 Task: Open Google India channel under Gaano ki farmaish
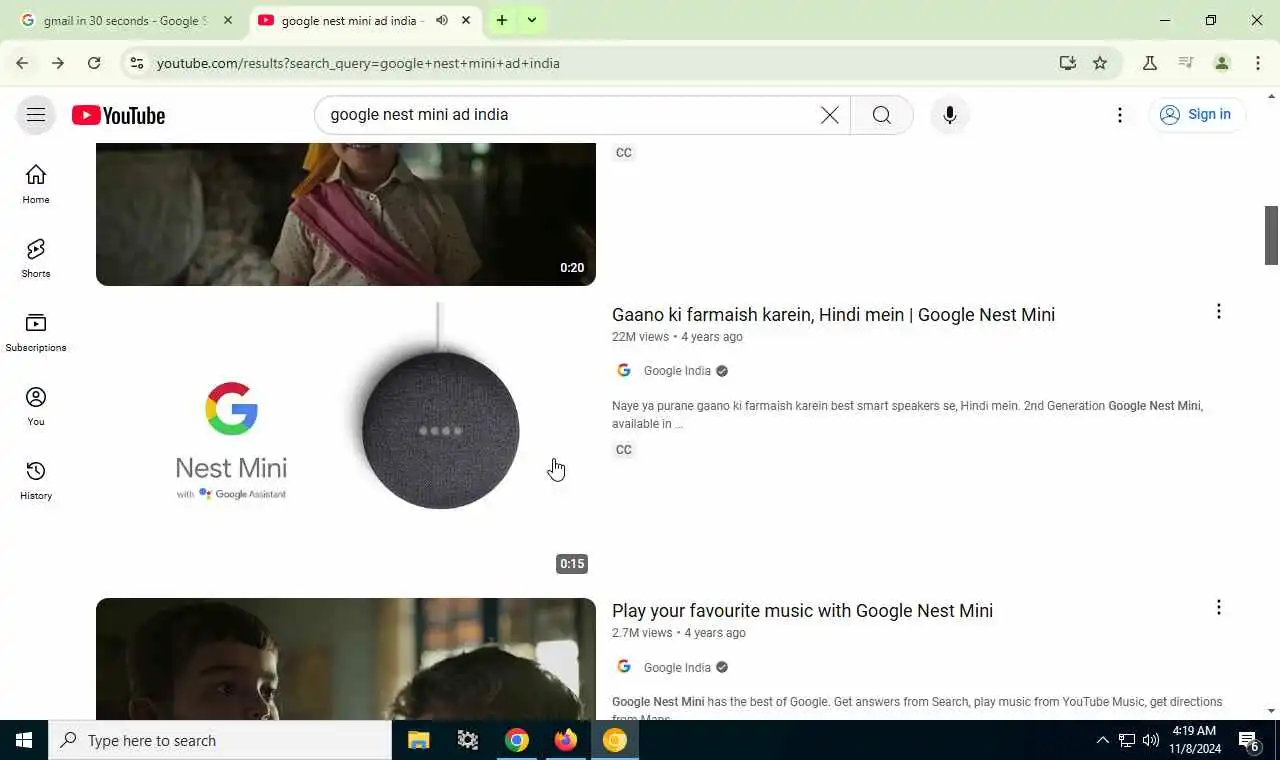(677, 371)
